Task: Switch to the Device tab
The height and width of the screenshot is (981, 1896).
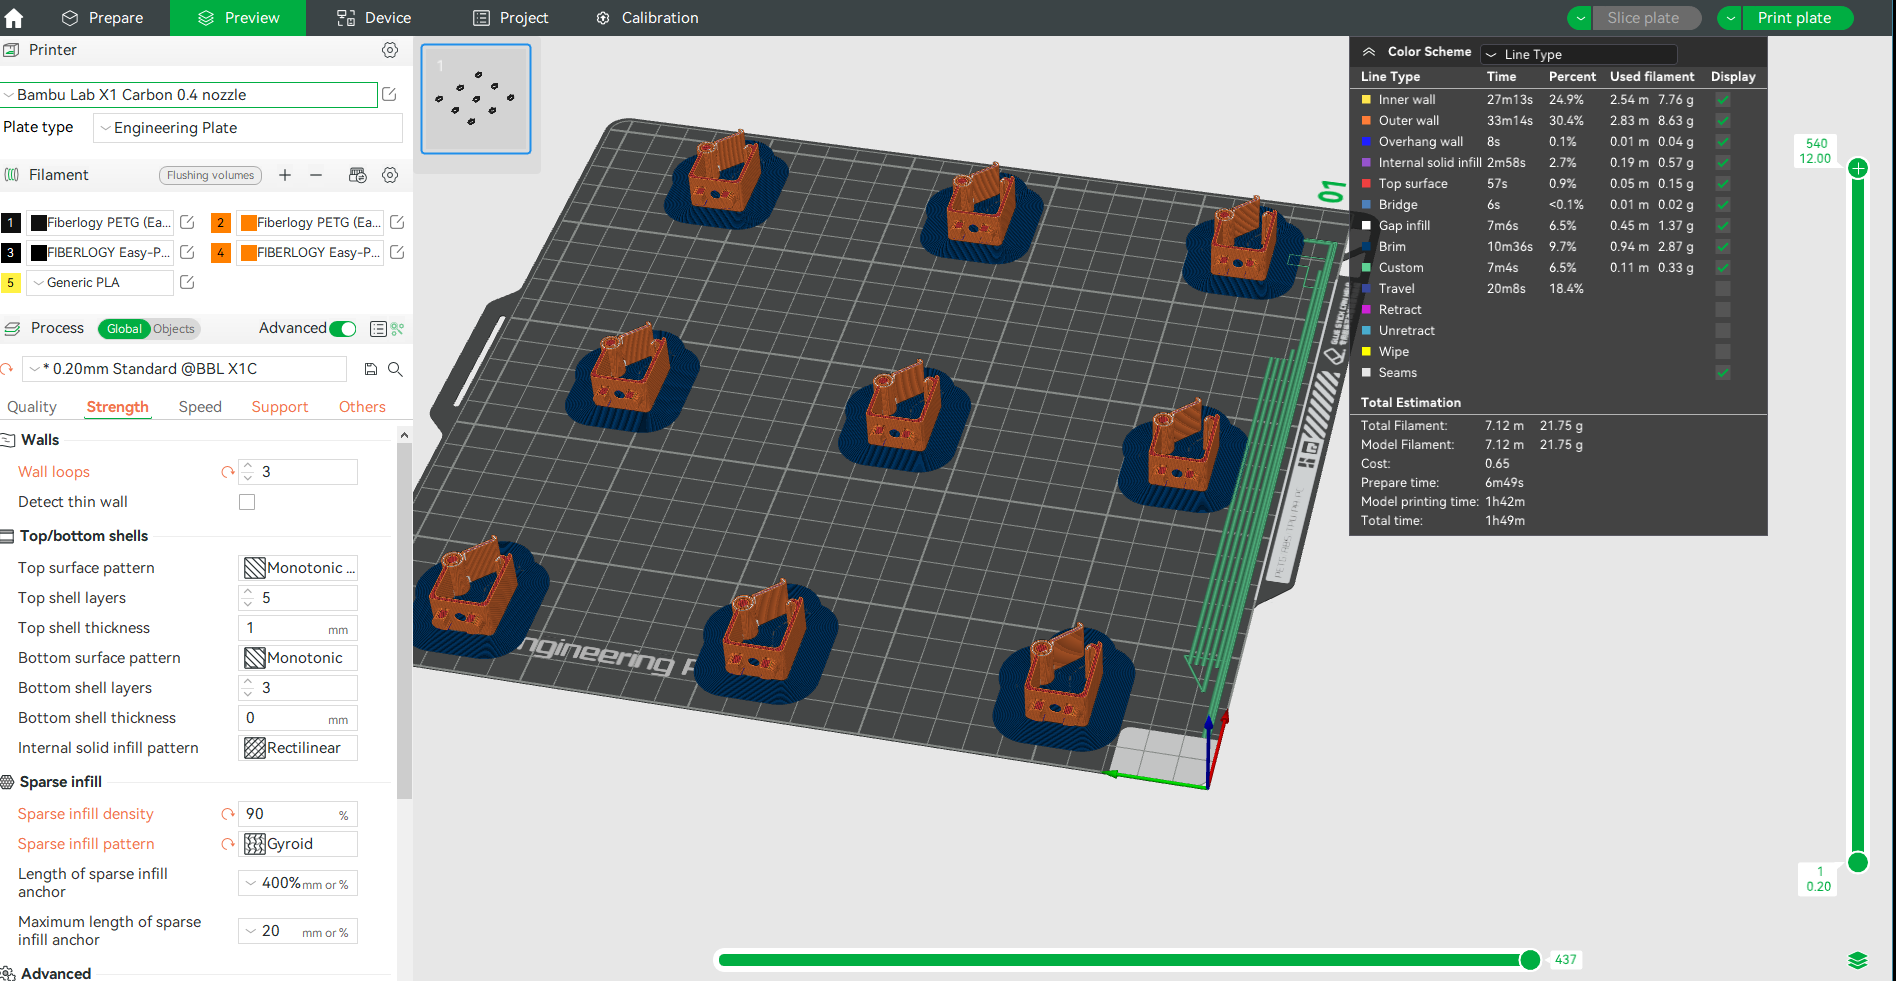Action: point(374,18)
